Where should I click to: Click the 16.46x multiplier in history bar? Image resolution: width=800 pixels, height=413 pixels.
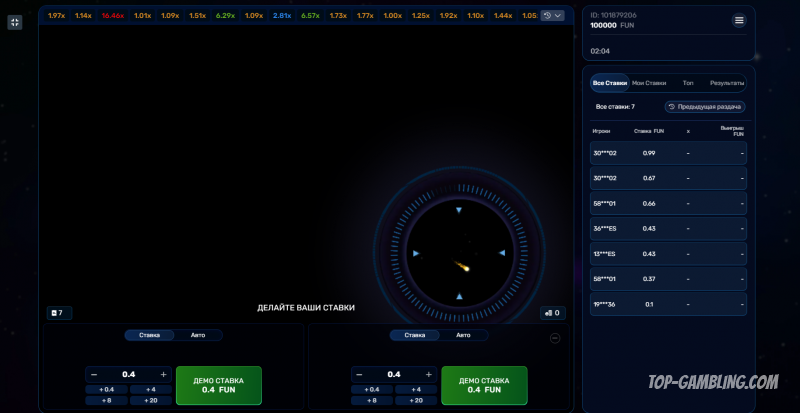click(x=112, y=16)
